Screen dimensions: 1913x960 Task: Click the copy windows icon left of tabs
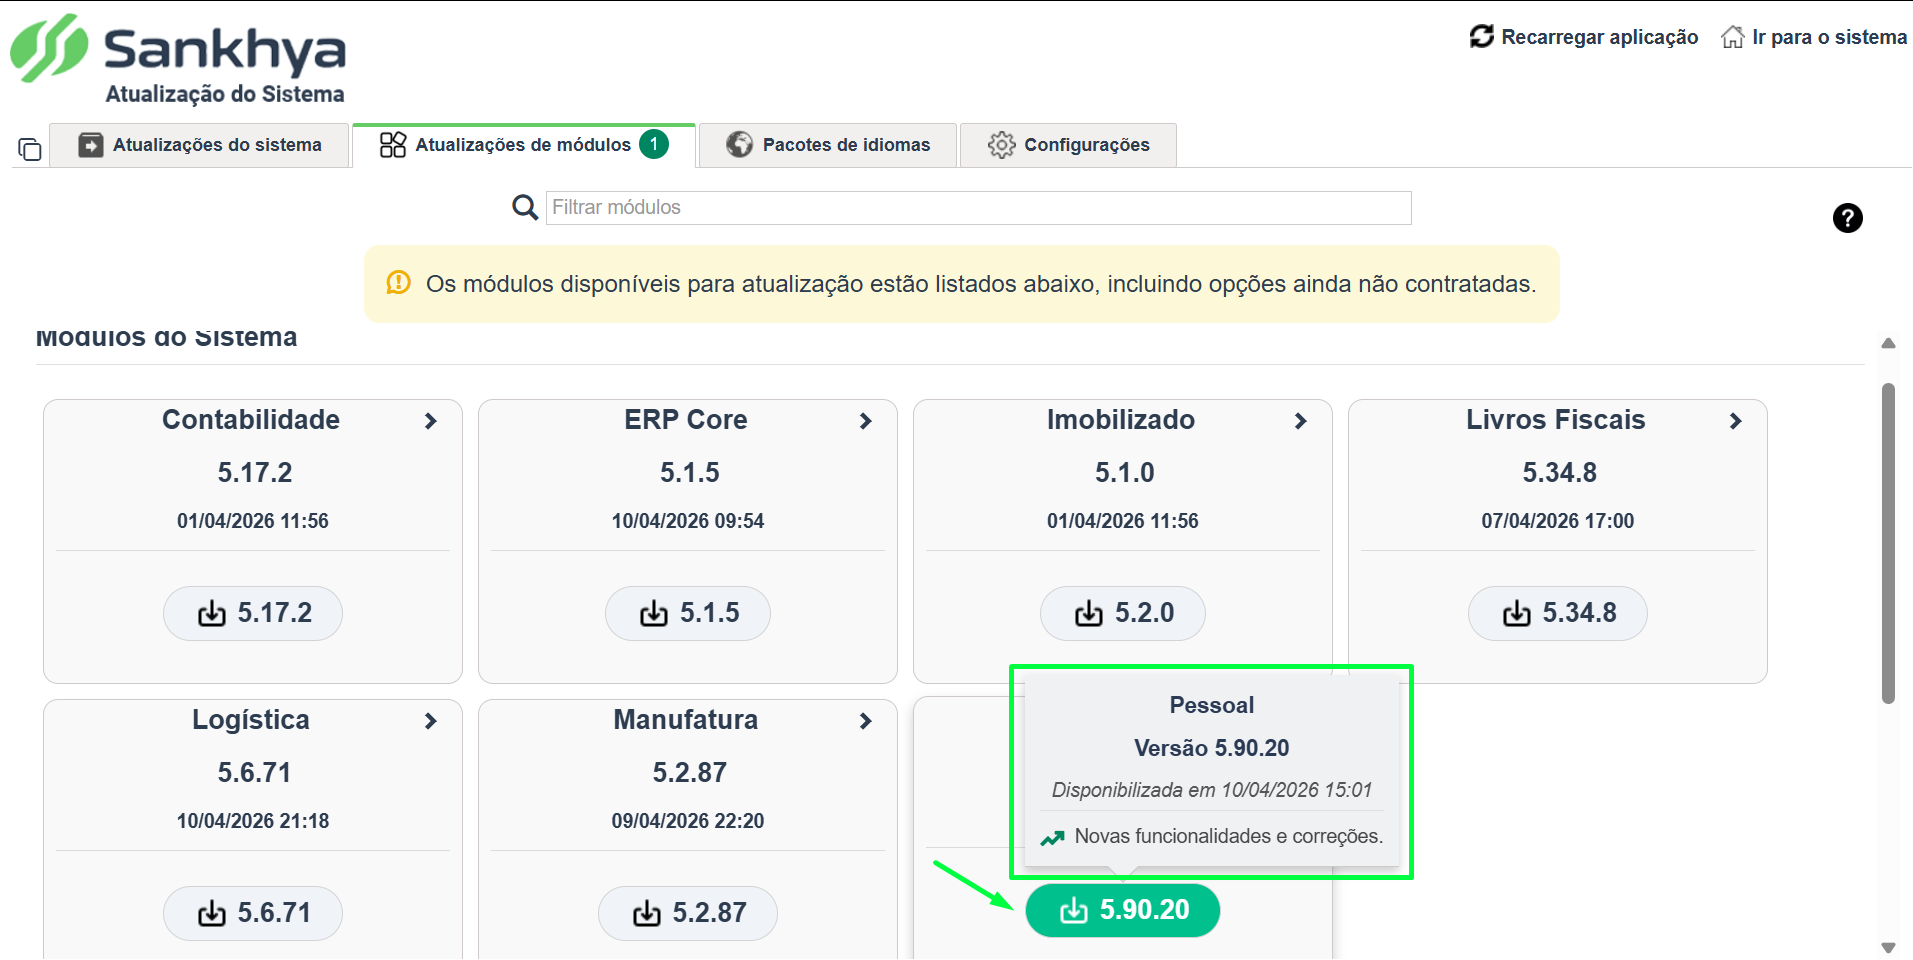[x=30, y=149]
